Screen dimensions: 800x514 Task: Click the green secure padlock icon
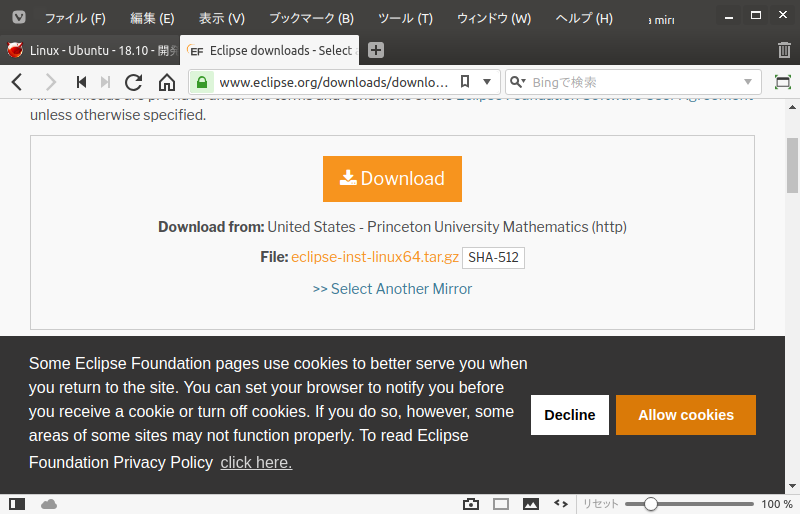[202, 82]
